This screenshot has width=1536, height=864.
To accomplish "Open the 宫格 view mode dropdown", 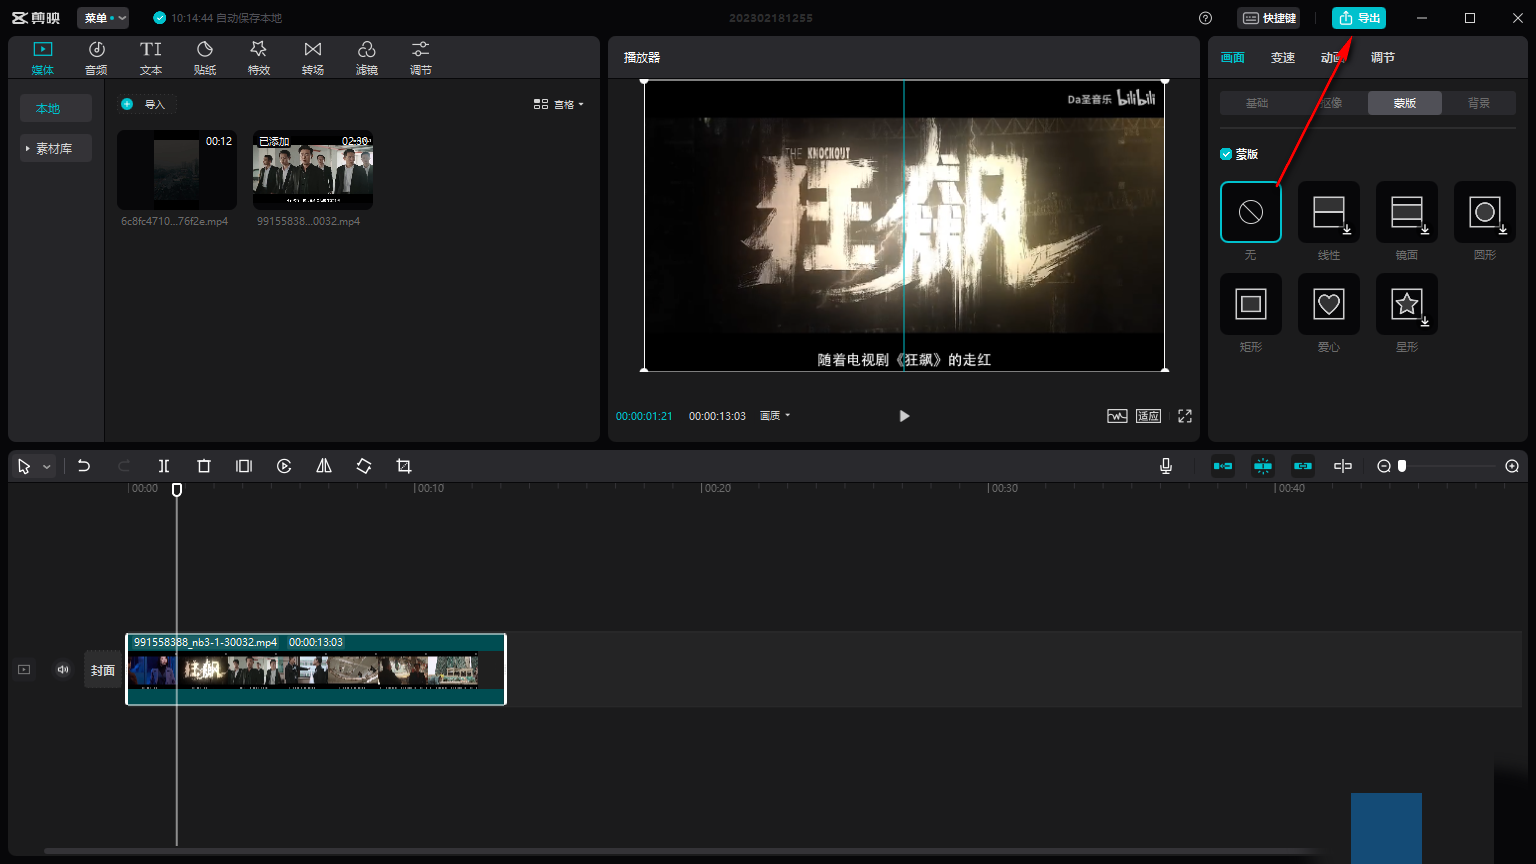I will point(559,104).
